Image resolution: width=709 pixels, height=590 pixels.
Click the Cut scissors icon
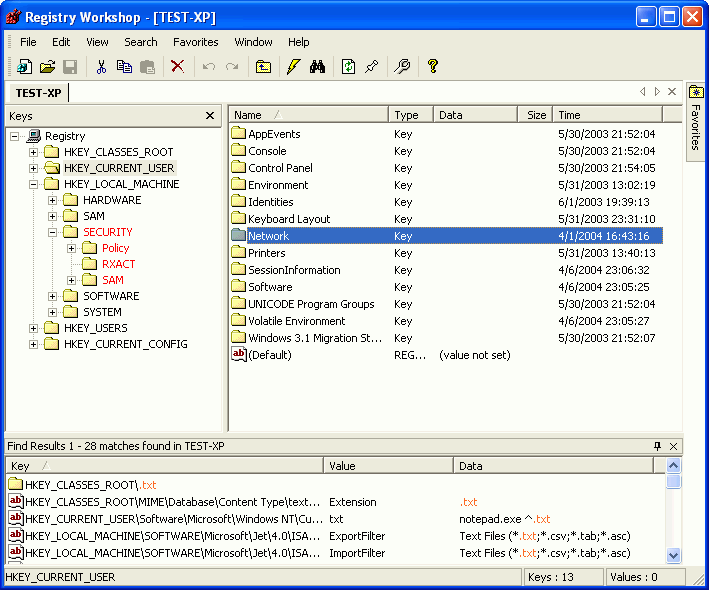click(101, 67)
